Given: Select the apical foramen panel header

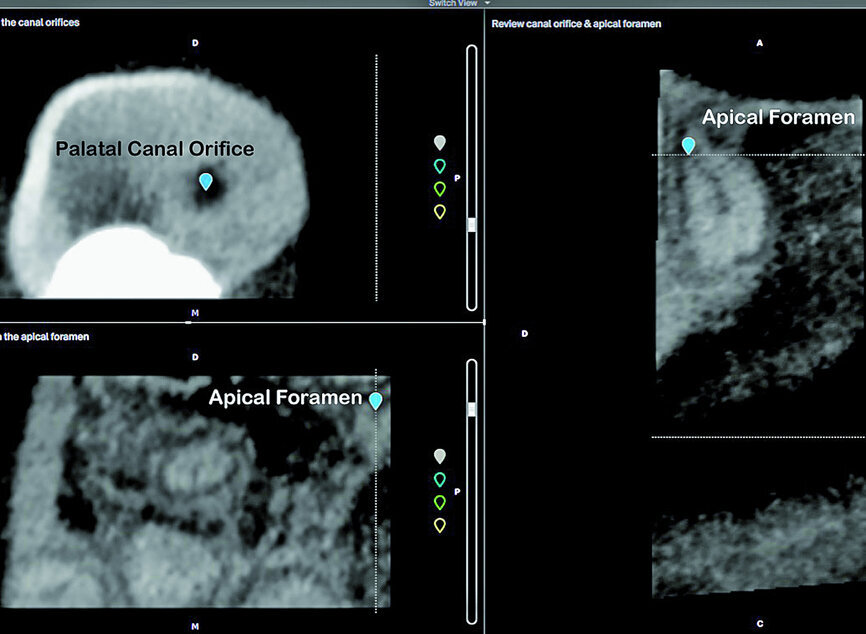Looking at the screenshot, I should click(x=45, y=337).
